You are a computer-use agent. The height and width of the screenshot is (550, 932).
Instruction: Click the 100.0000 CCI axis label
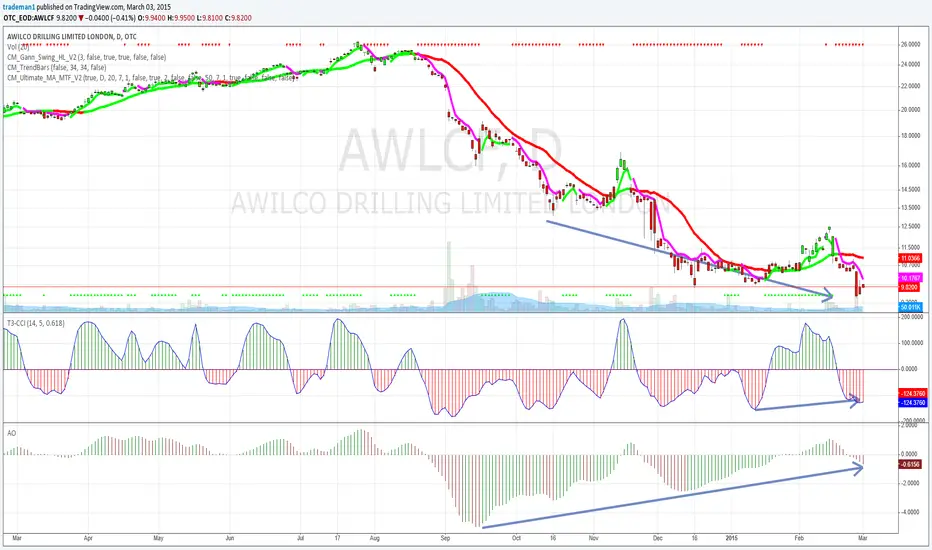912,343
